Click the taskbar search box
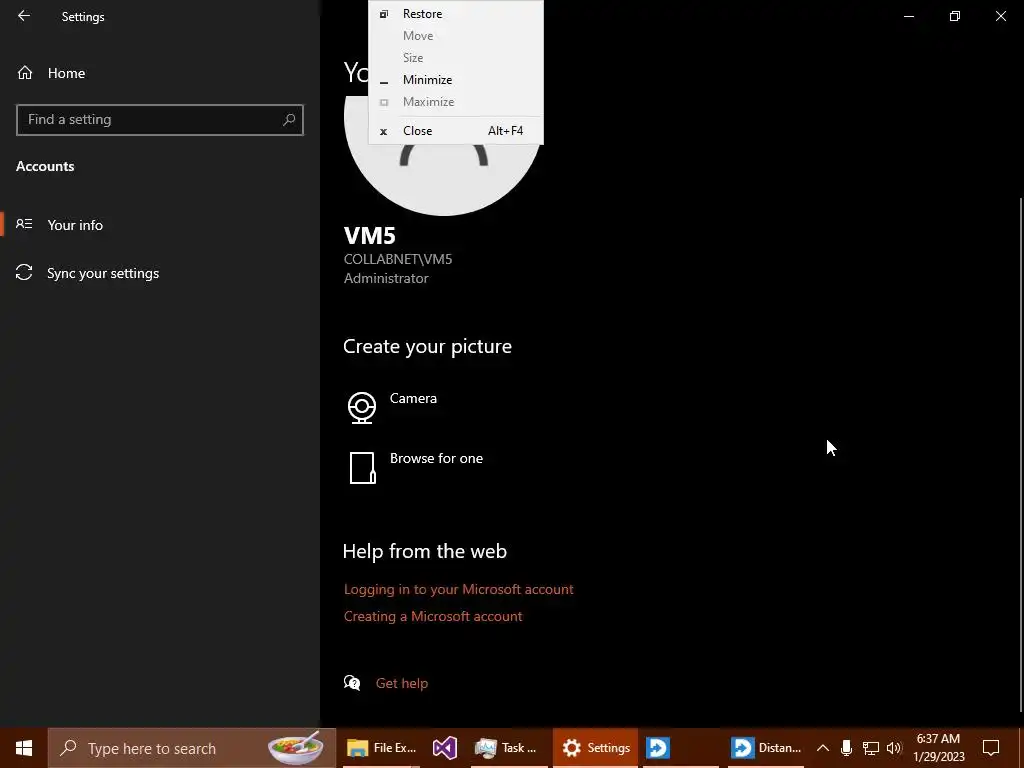The height and width of the screenshot is (768, 1024). point(192,748)
